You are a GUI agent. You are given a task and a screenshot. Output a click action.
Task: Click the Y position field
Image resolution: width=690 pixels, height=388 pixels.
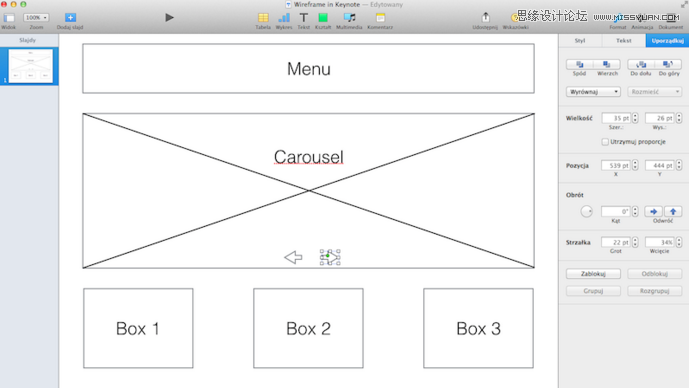[660, 165]
